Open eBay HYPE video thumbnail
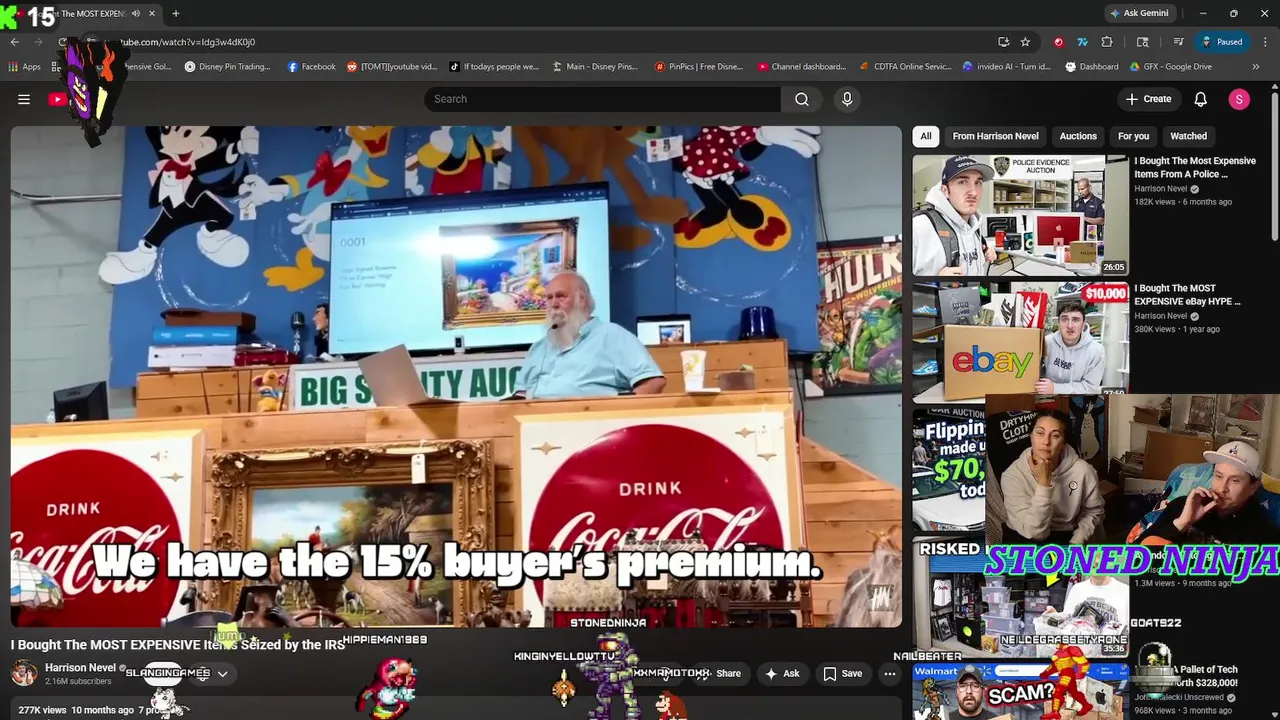The height and width of the screenshot is (720, 1280). click(x=1020, y=342)
